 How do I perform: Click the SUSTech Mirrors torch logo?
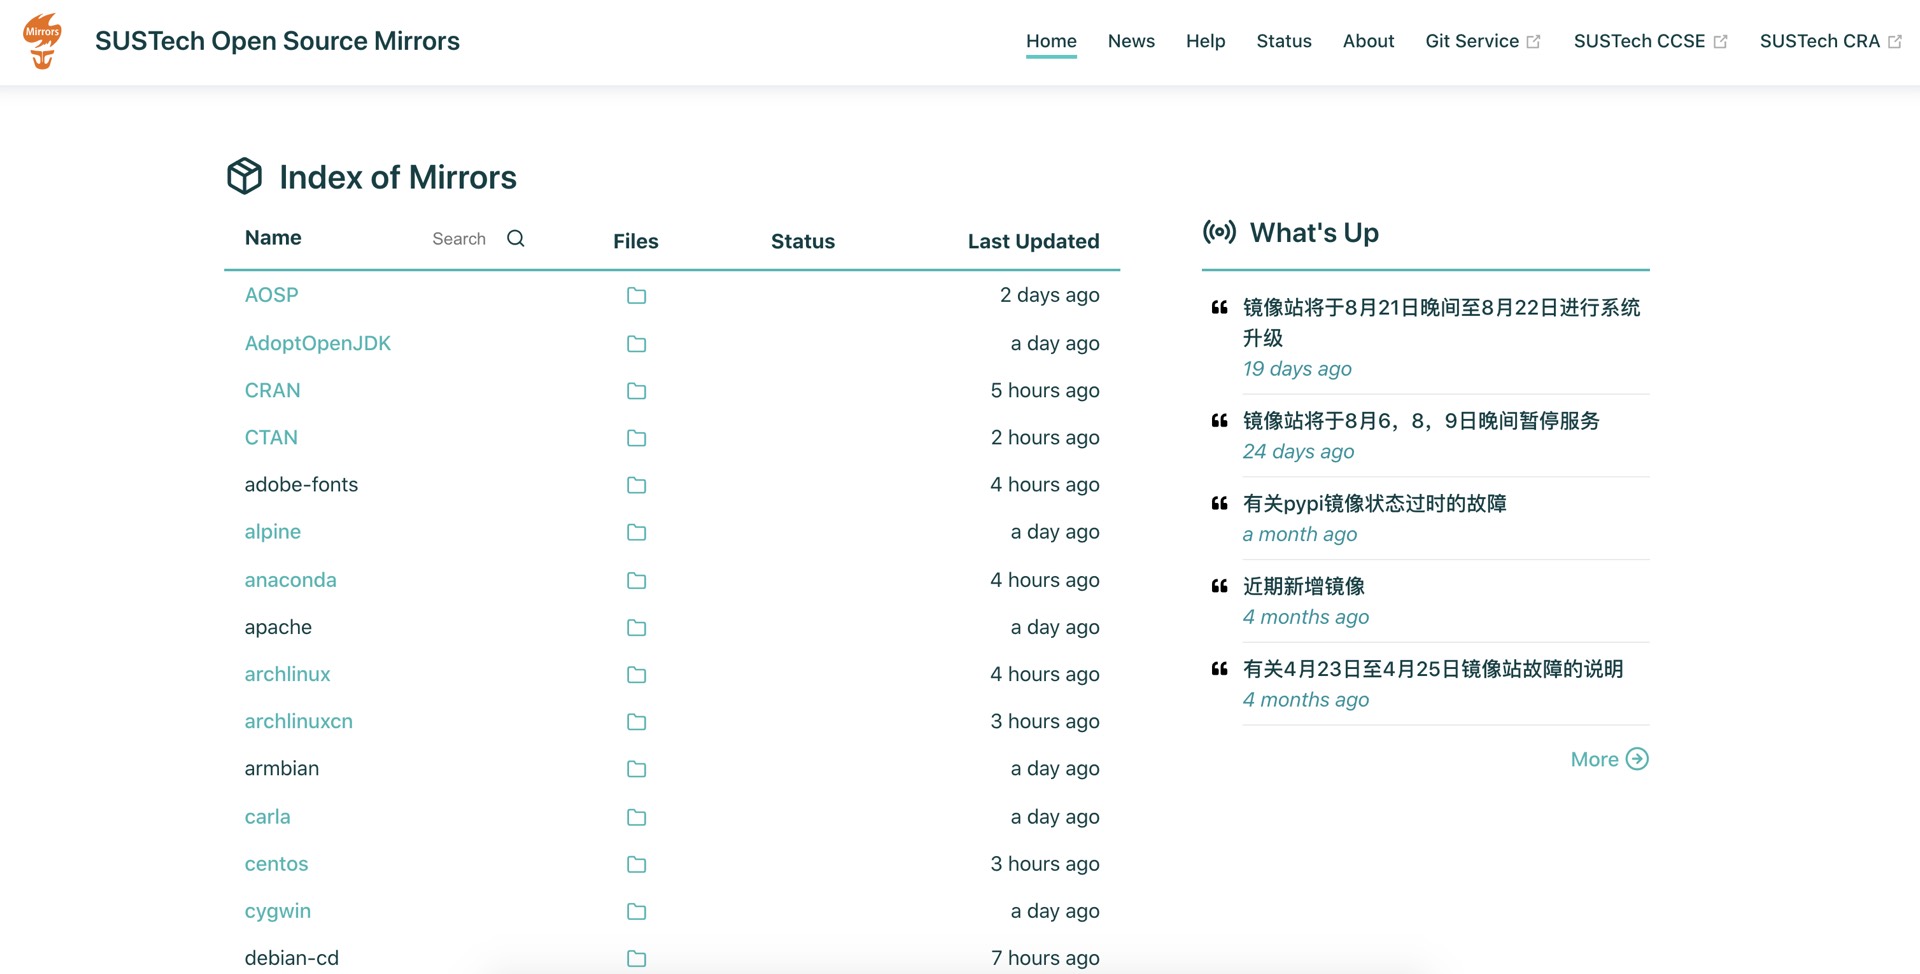coord(42,41)
